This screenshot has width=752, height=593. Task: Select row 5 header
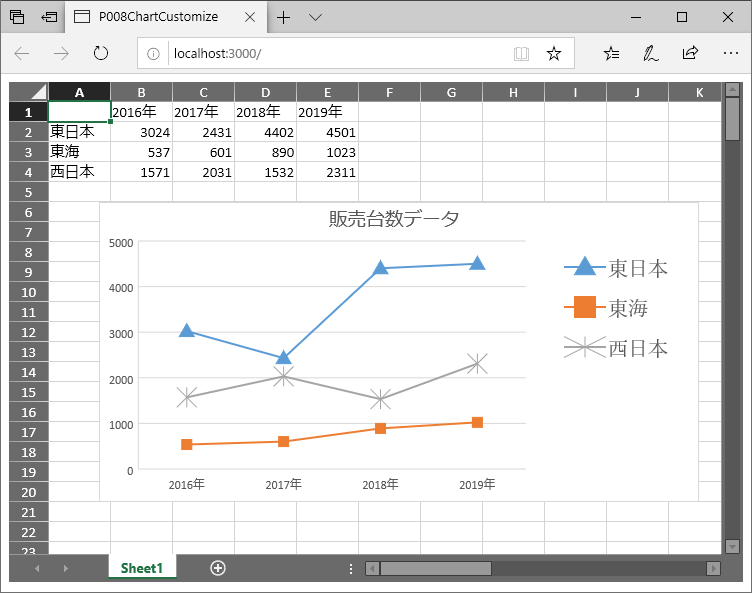[29, 192]
